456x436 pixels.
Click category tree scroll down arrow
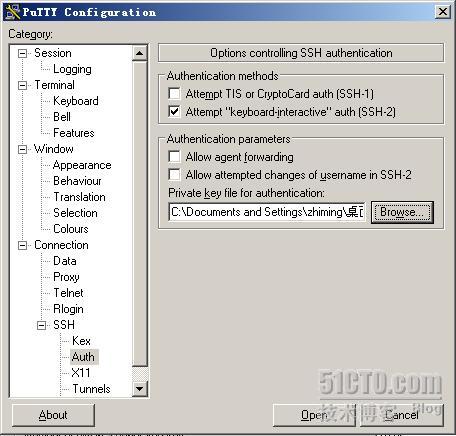pyautogui.click(x=140, y=388)
